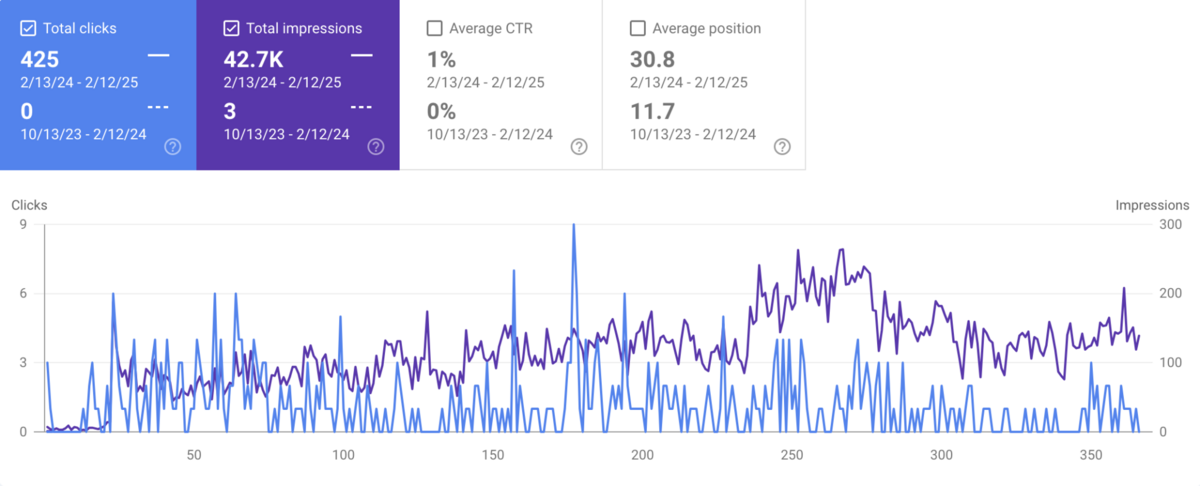This screenshot has width=1200, height=486.
Task: Click the Impressions axis label
Action: point(1152,205)
